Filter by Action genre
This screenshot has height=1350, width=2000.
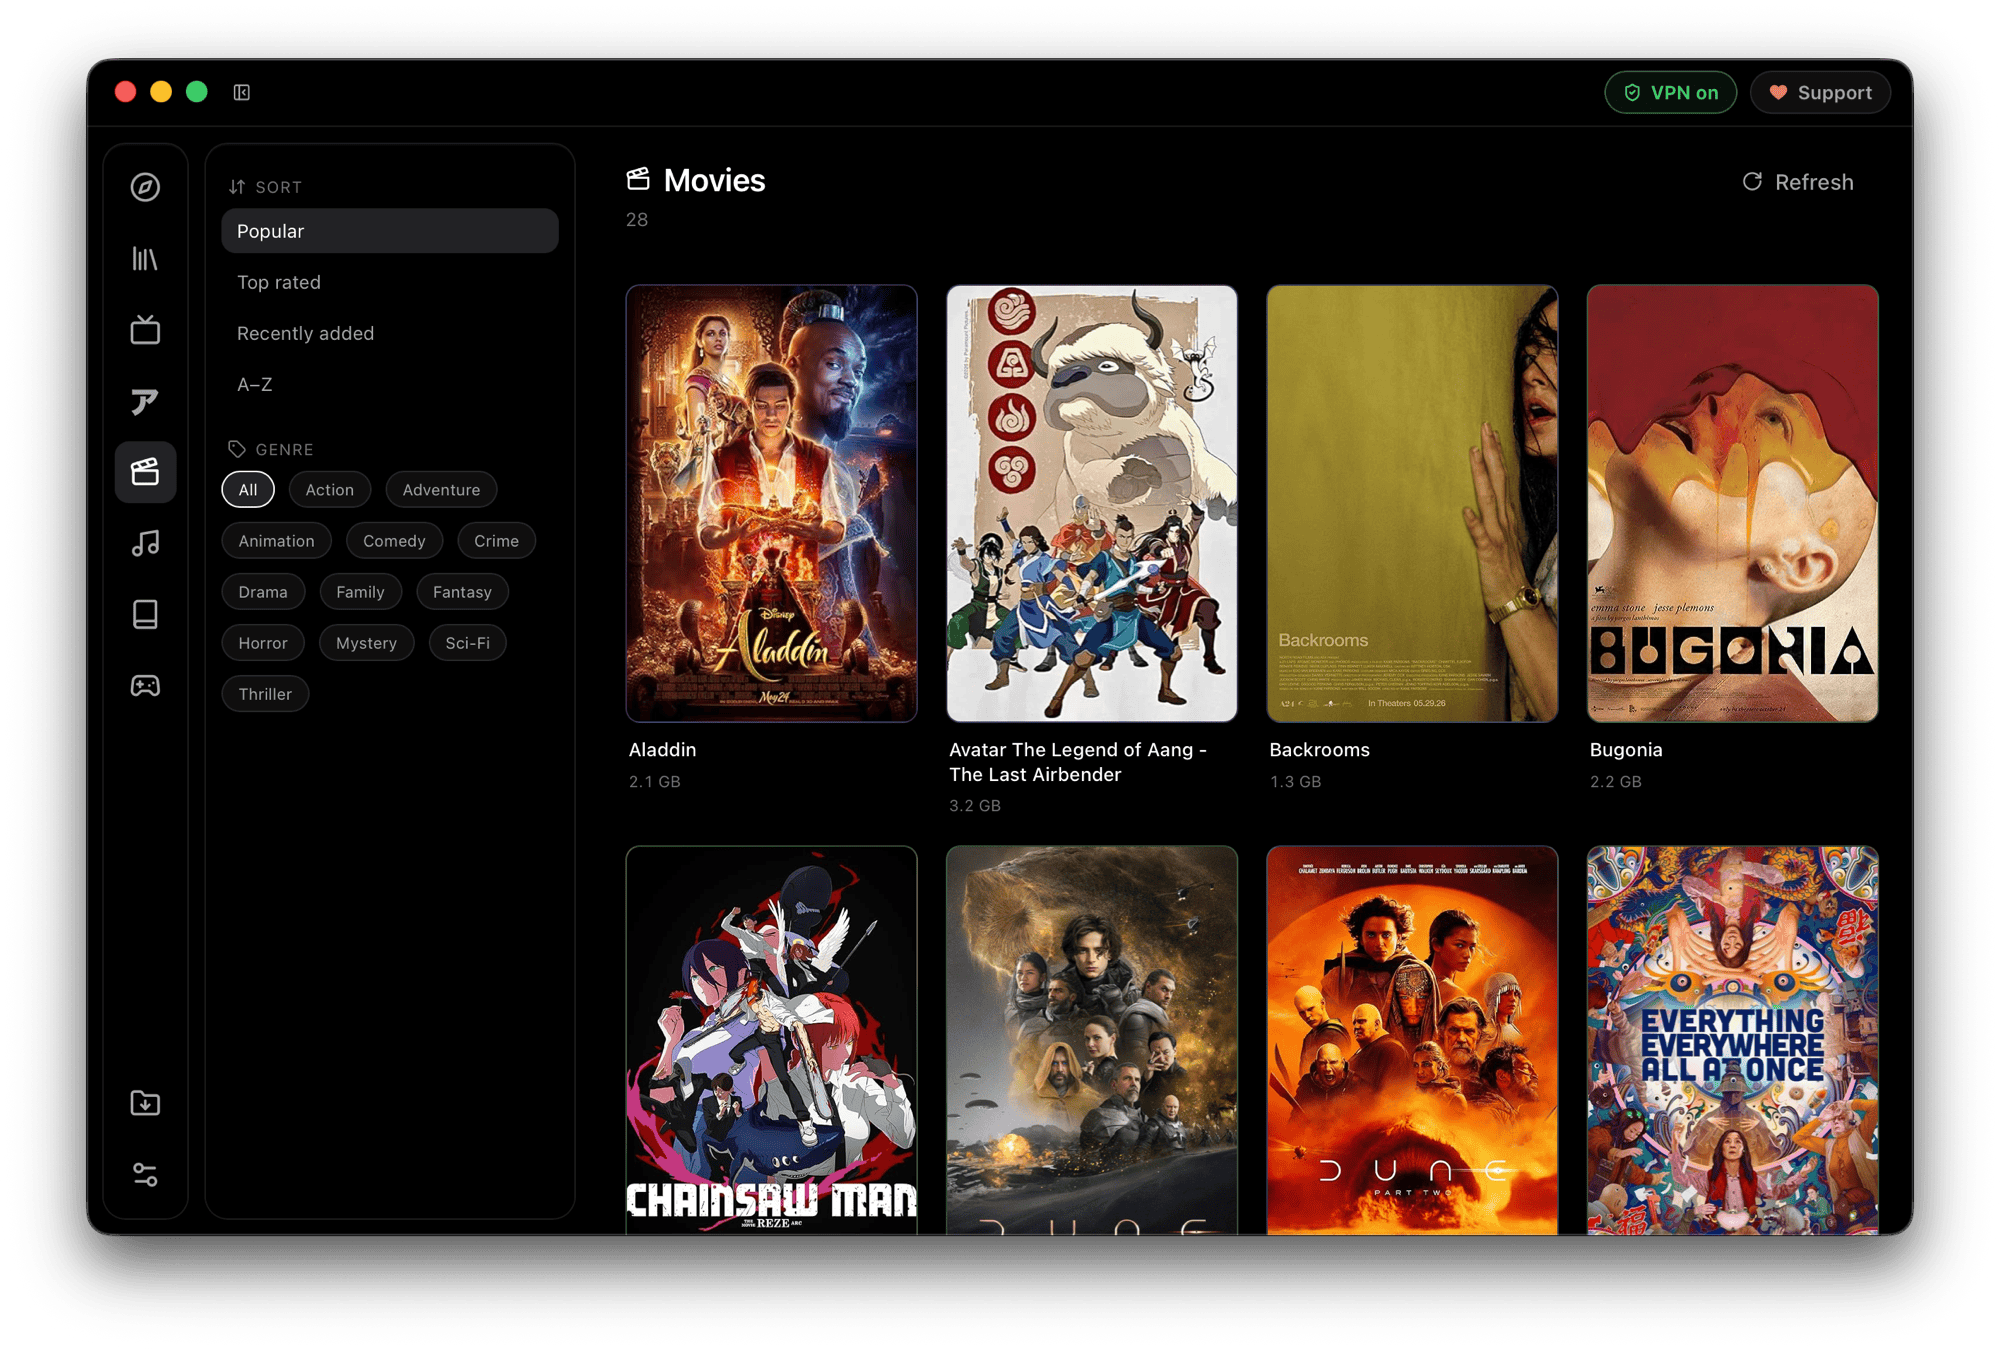[330, 490]
